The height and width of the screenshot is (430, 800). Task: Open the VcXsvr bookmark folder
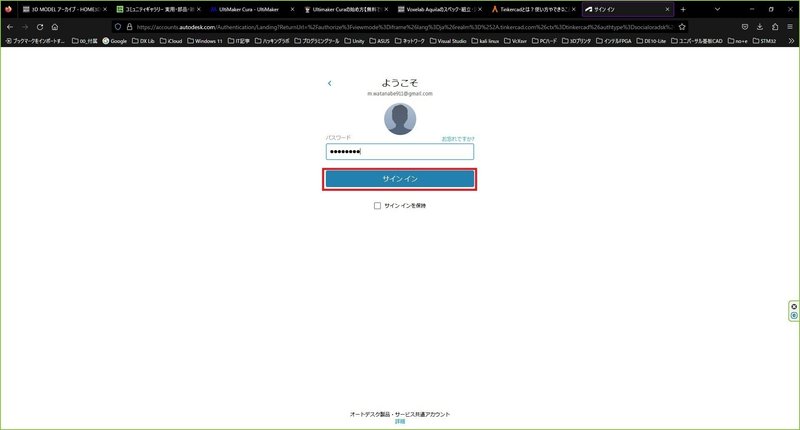[516, 41]
